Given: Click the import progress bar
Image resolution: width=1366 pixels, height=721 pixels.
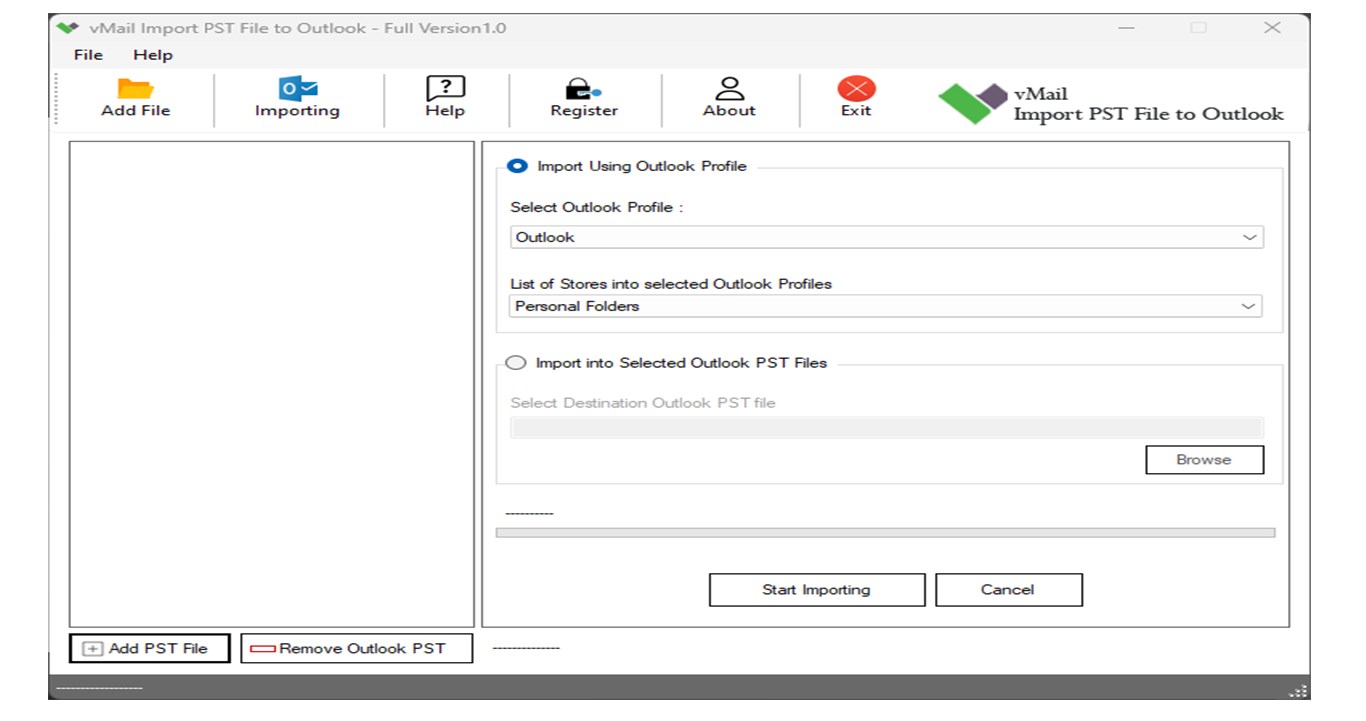Looking at the screenshot, I should (x=885, y=533).
